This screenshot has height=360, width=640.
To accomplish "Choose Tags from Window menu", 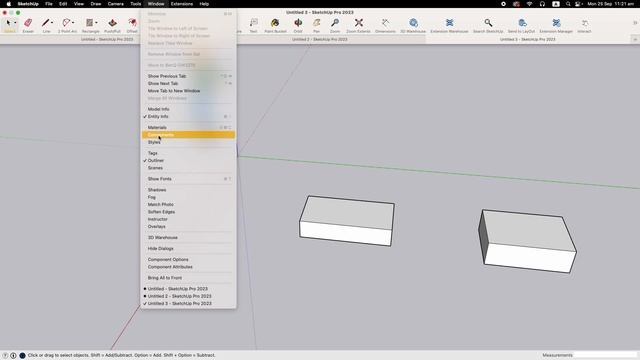I will click(188, 153).
